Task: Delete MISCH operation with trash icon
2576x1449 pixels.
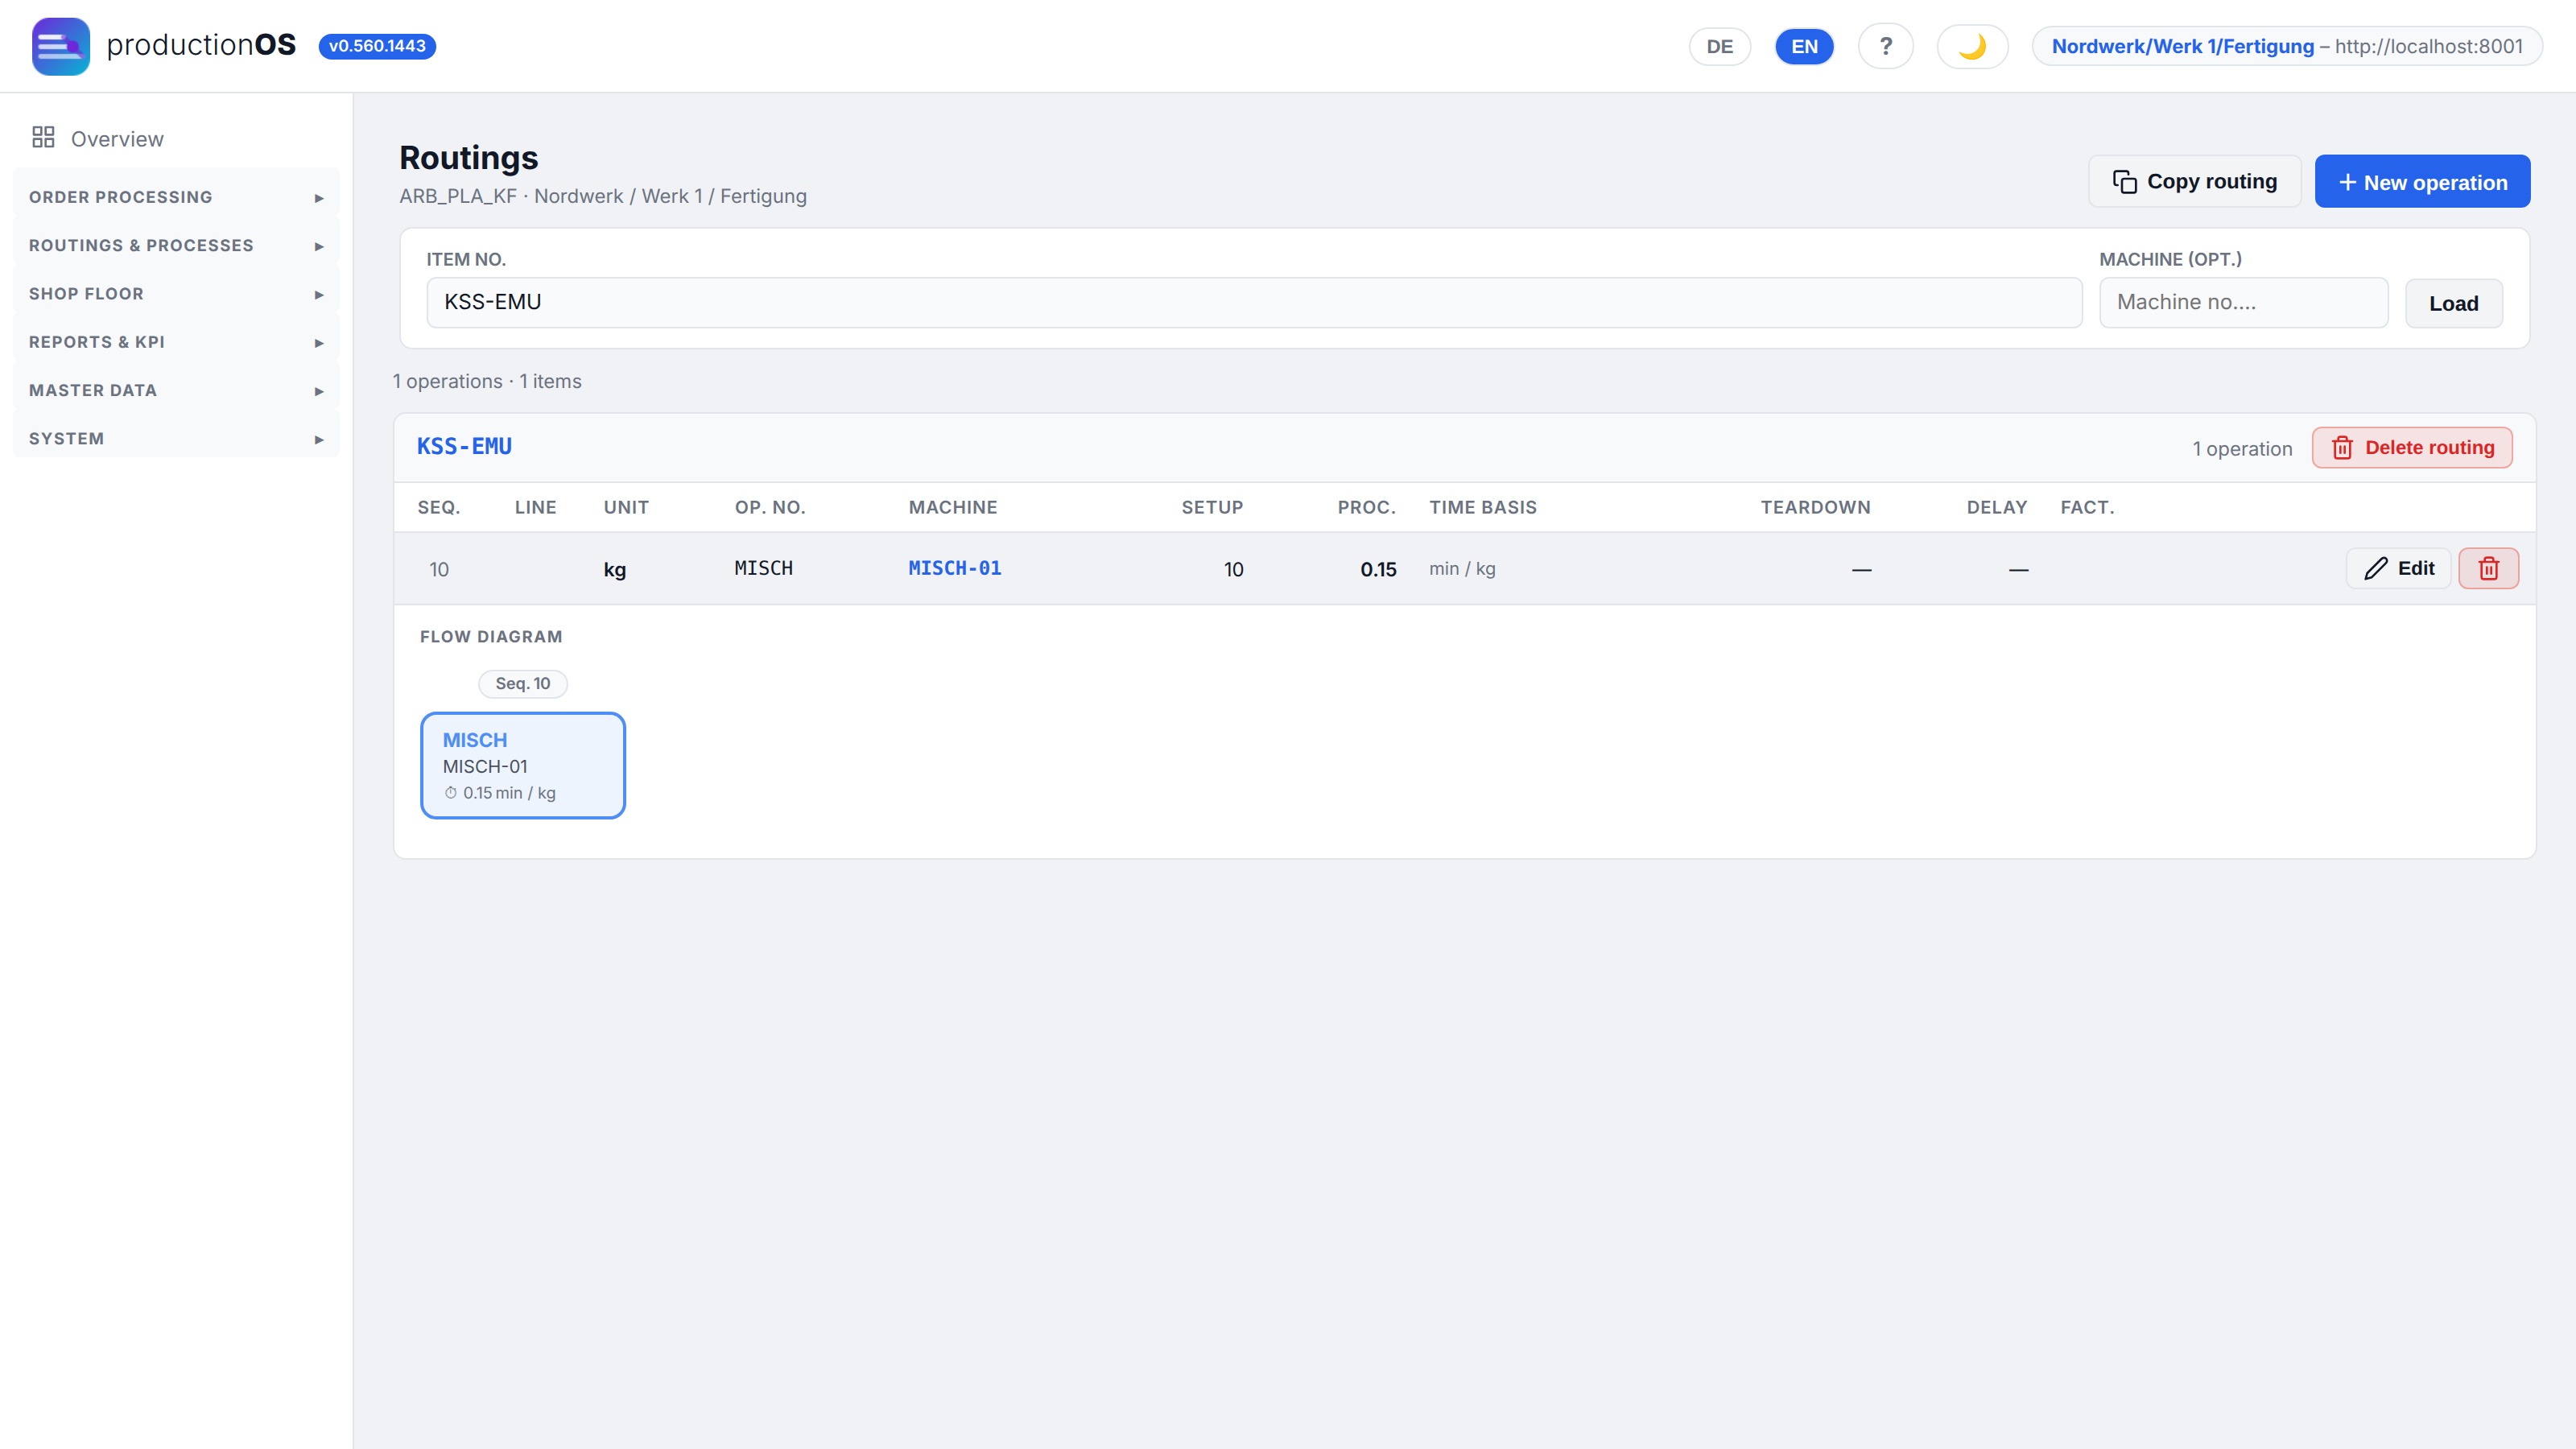Action: (x=2488, y=568)
